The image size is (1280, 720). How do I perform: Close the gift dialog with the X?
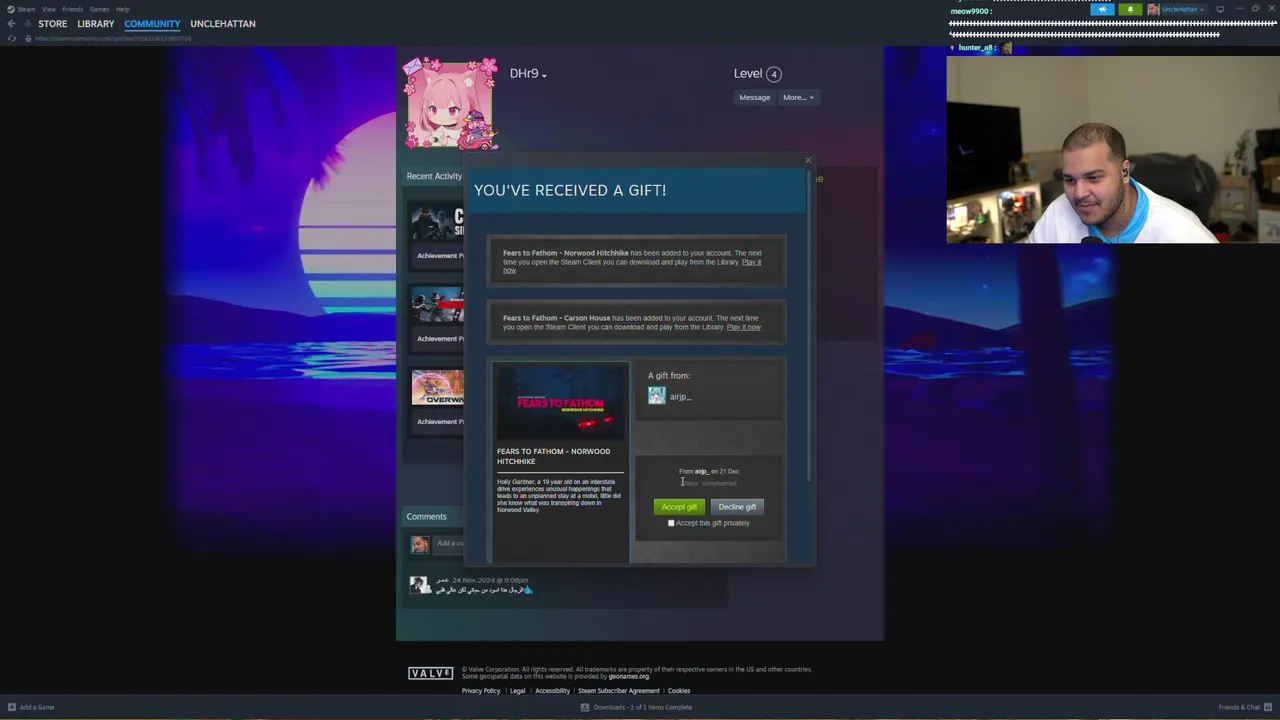click(808, 160)
